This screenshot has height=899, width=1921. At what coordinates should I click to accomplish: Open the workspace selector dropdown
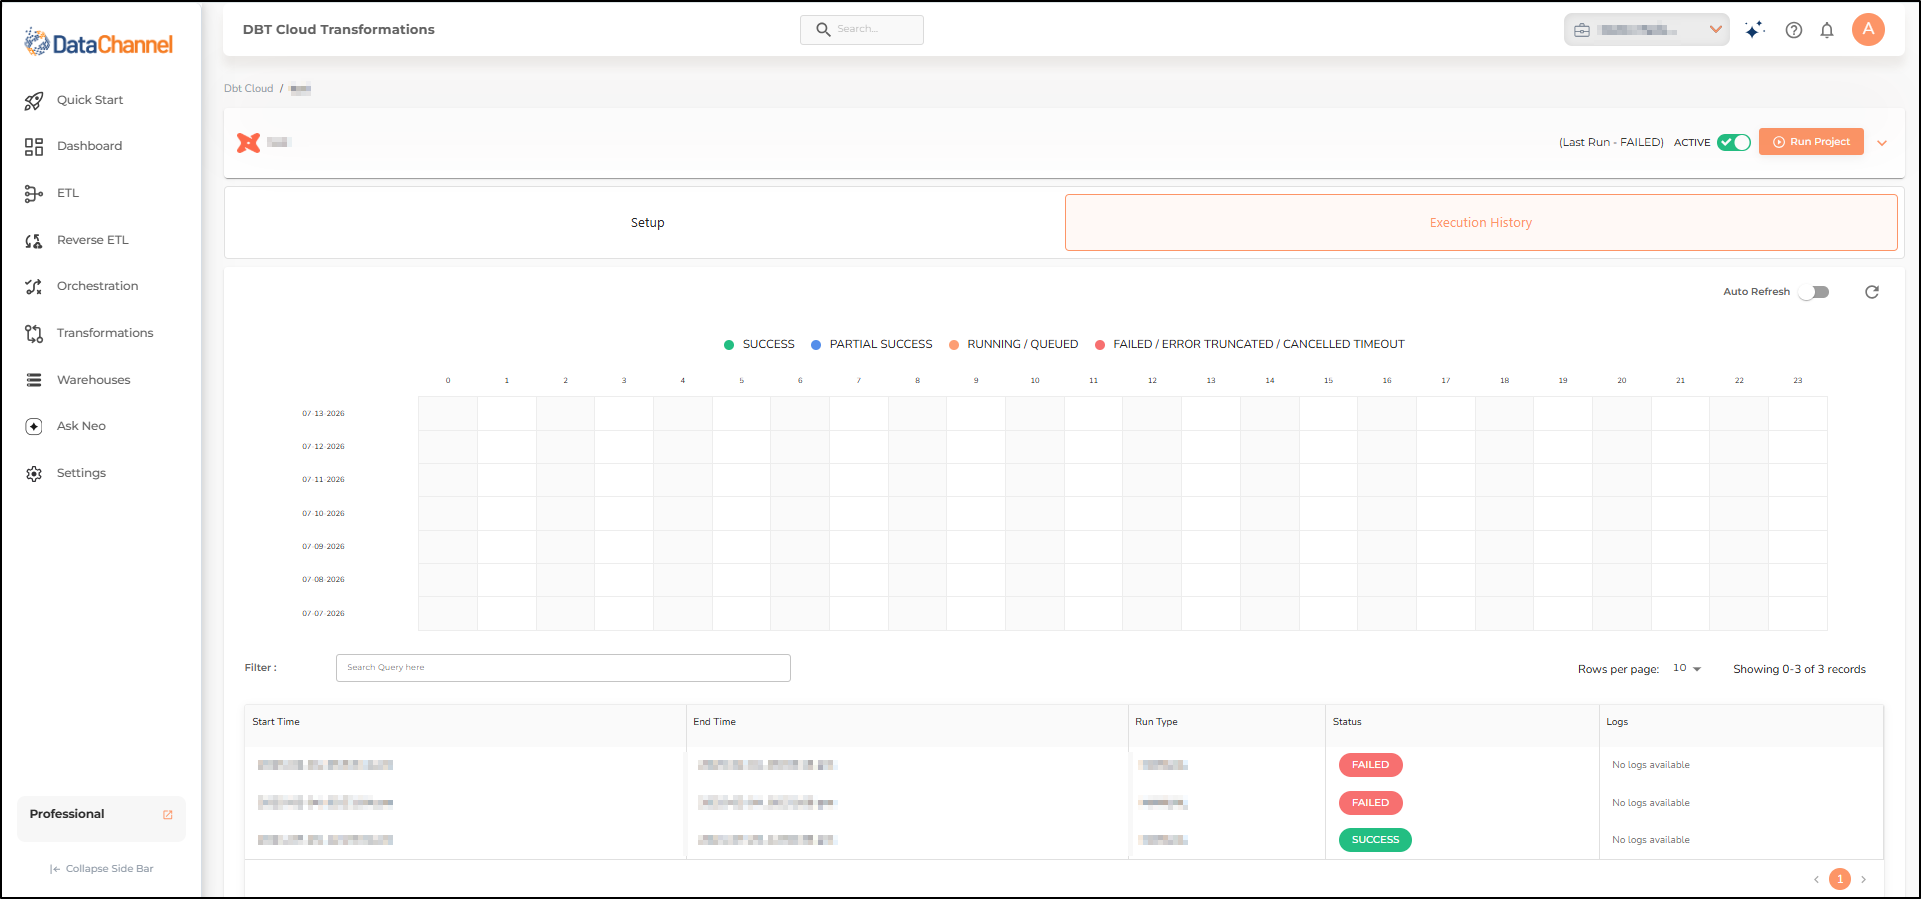[x=1647, y=30]
